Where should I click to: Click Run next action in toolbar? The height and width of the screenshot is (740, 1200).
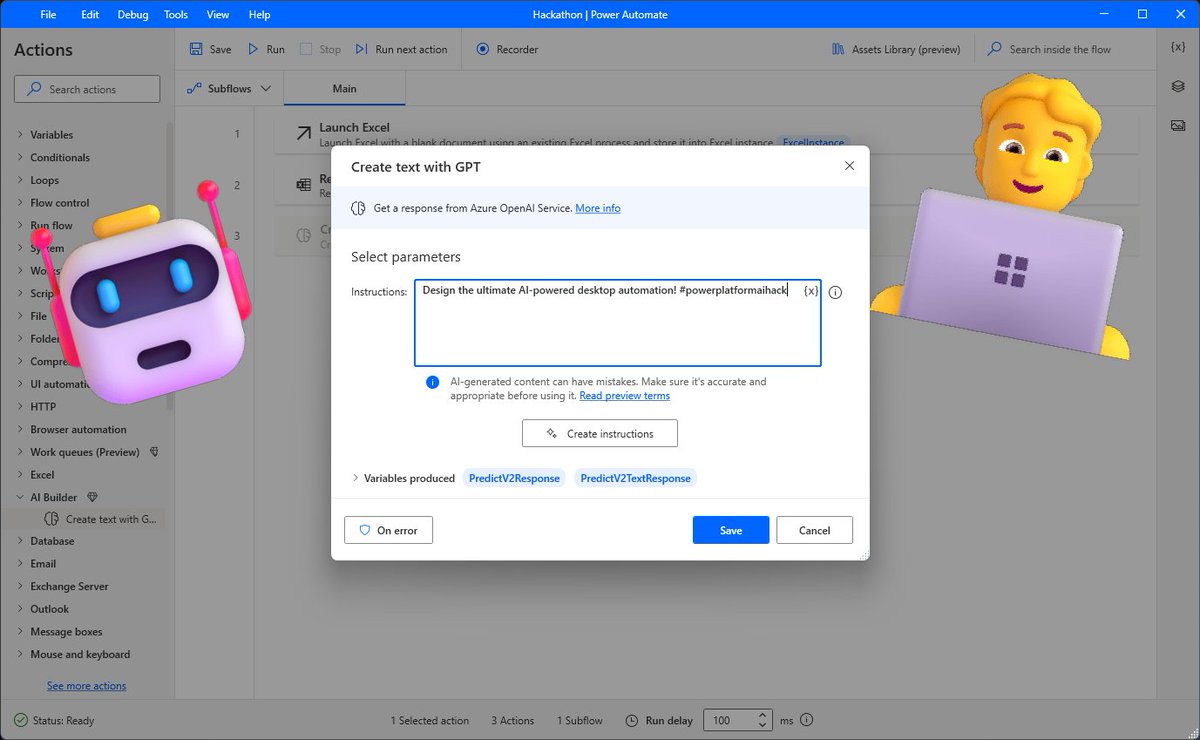[x=401, y=49]
